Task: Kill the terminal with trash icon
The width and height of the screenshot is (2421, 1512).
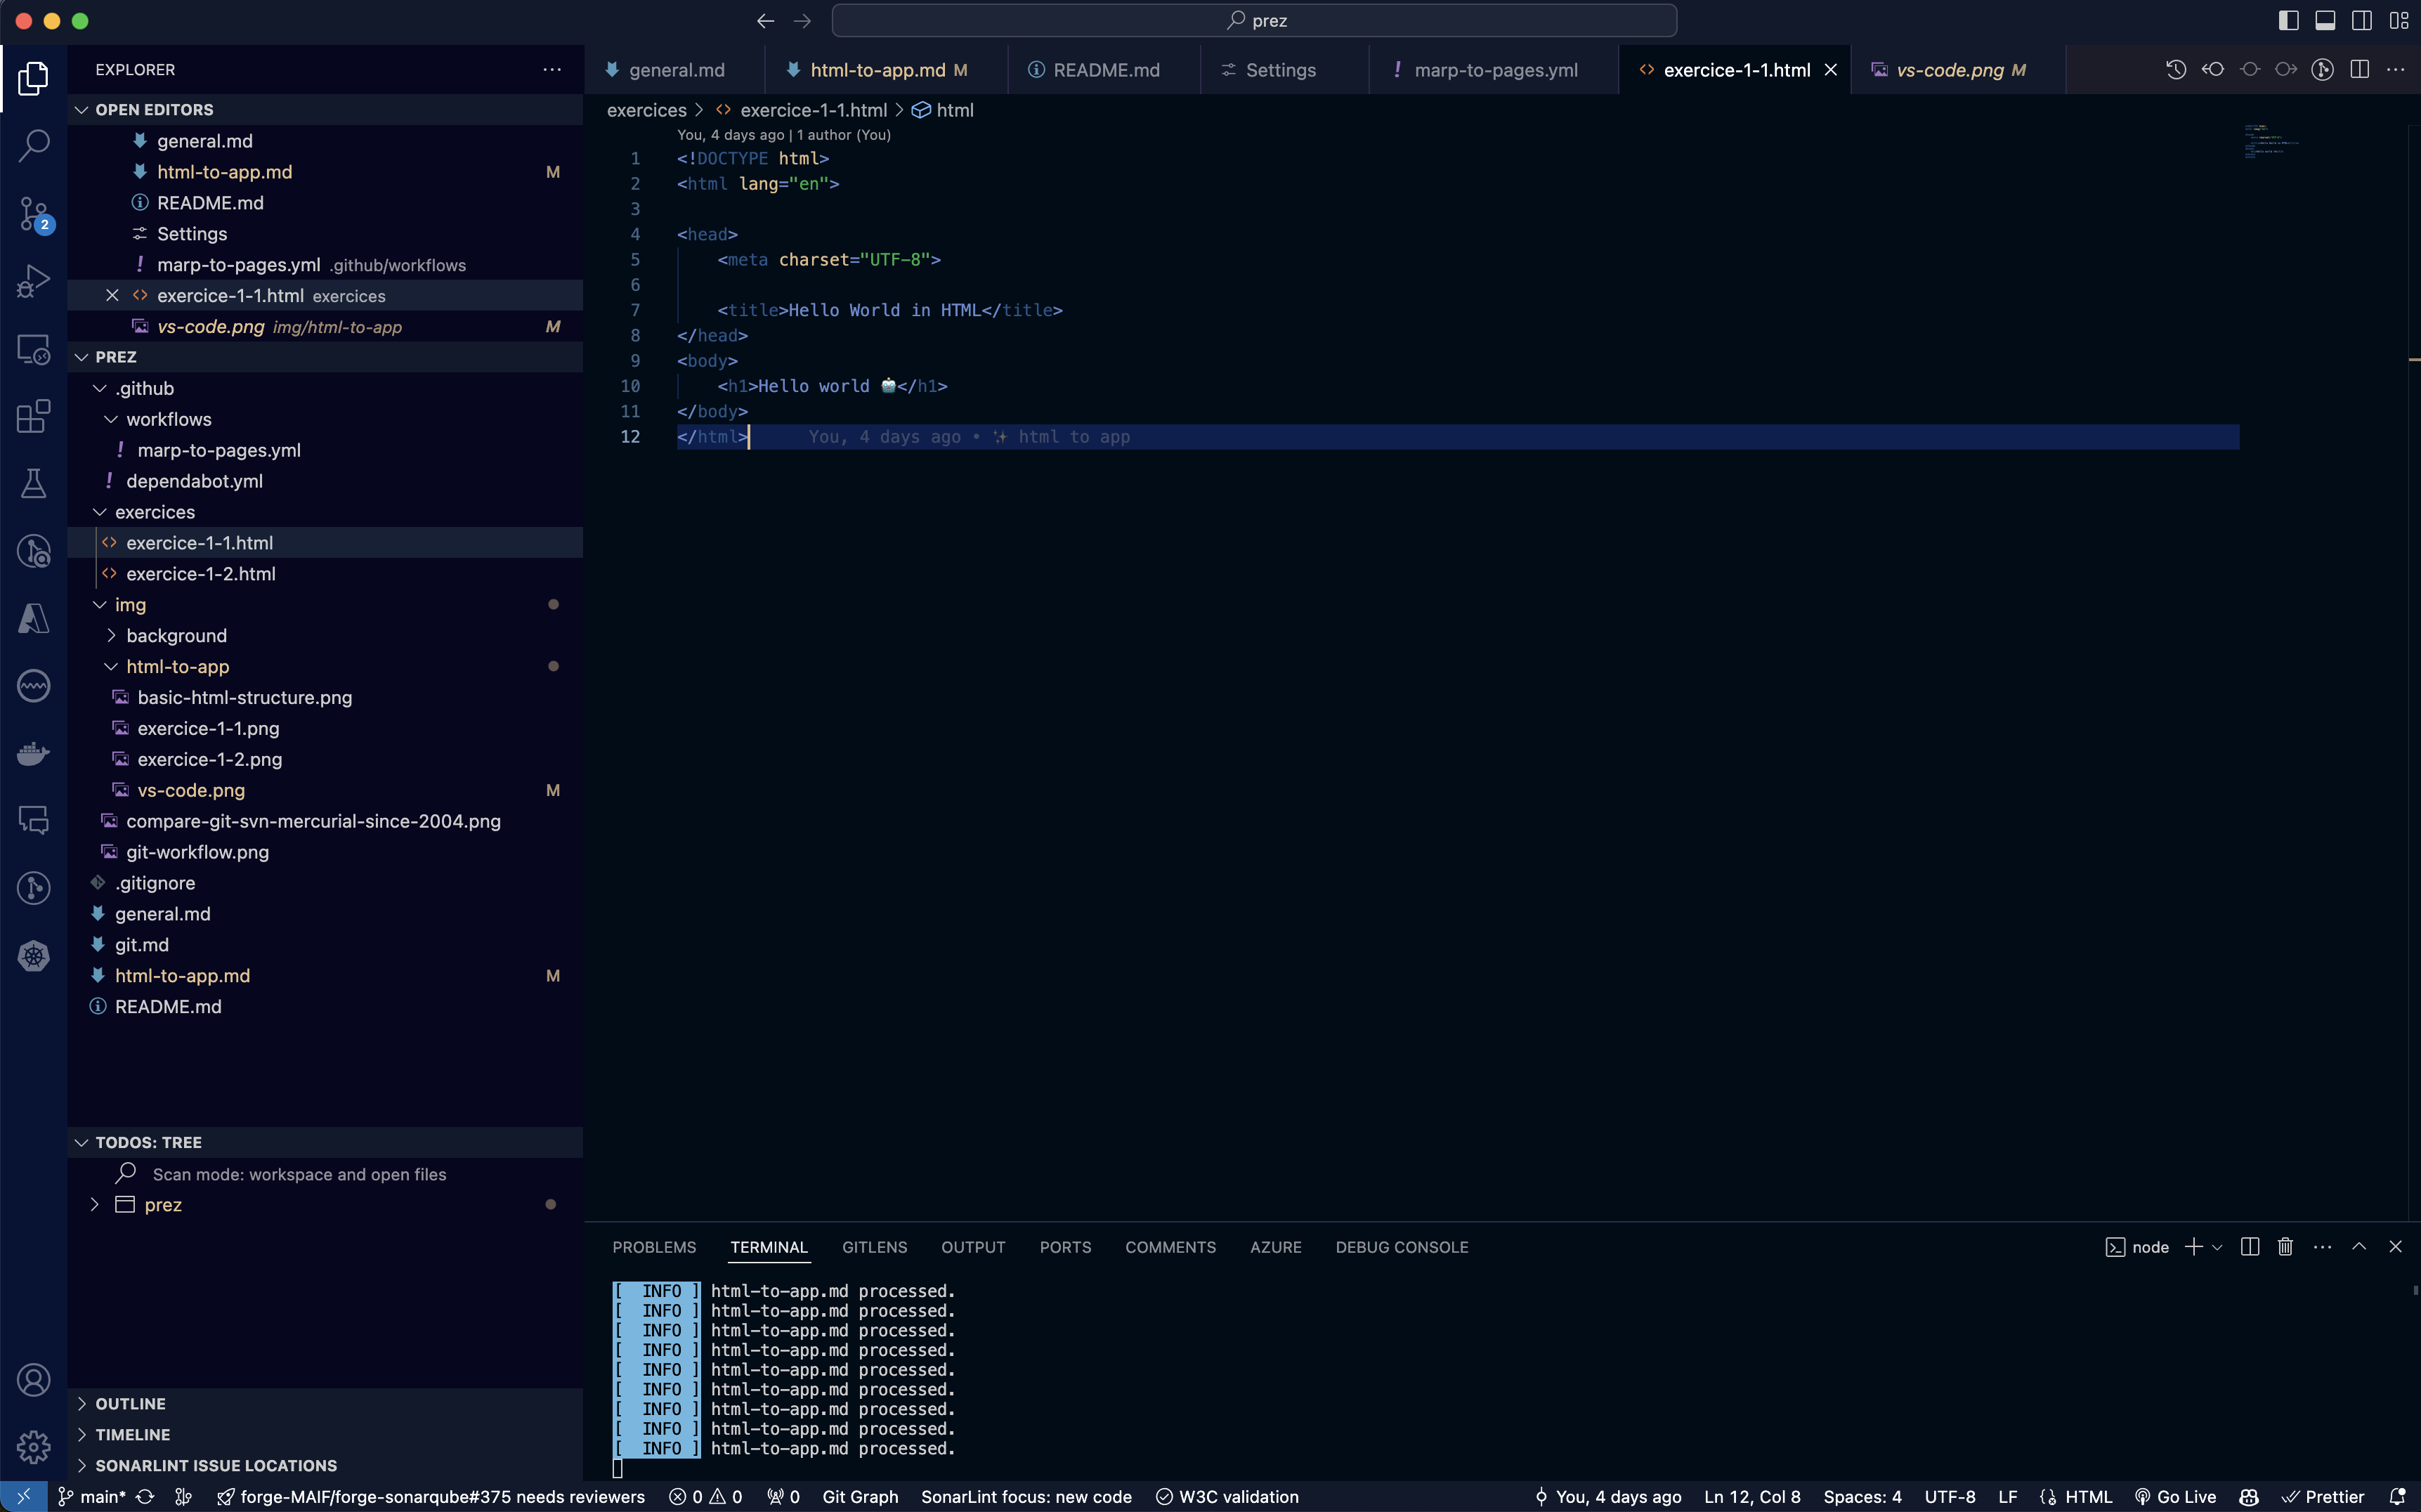Action: (x=2285, y=1247)
